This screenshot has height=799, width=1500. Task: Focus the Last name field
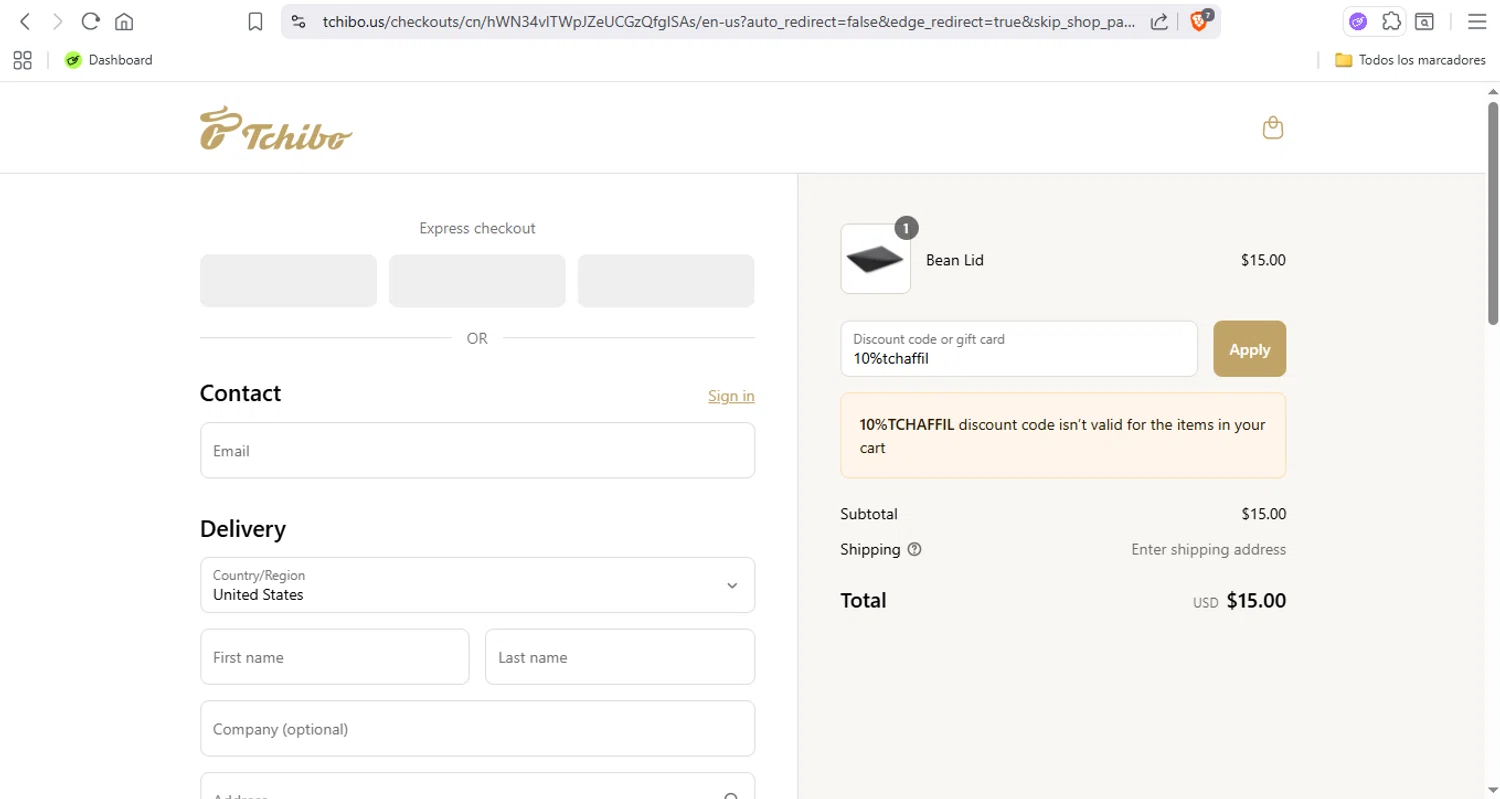(620, 657)
